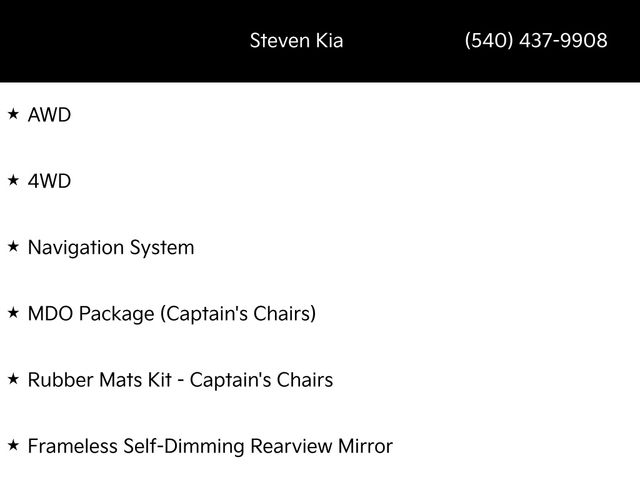This screenshot has width=640, height=480.
Task: Click the word Kia in the header
Action: coord(327,41)
